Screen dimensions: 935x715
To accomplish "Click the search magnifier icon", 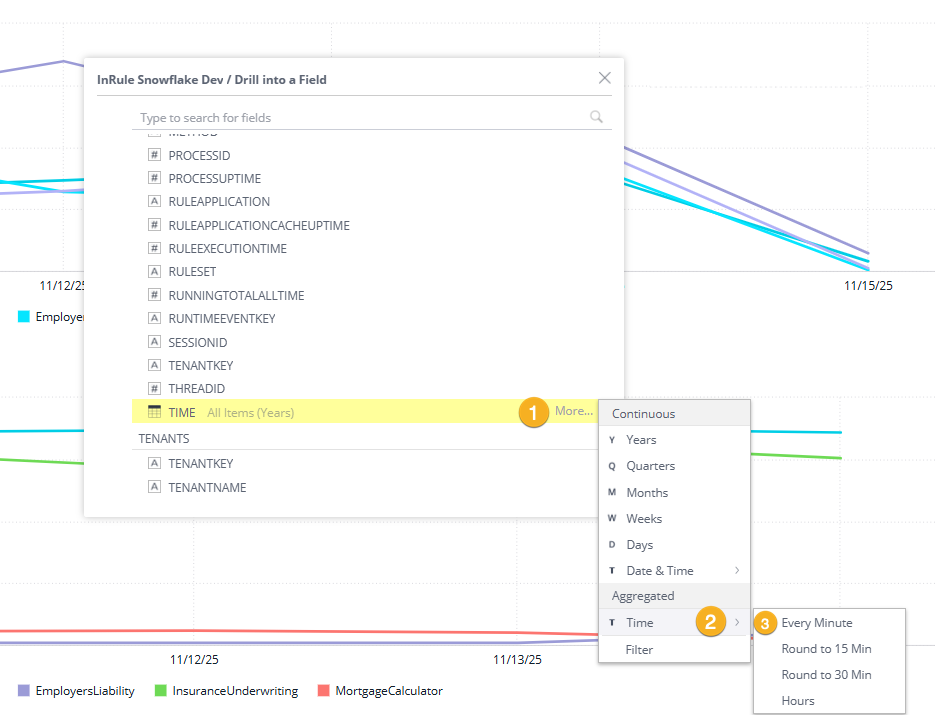I will tap(596, 117).
